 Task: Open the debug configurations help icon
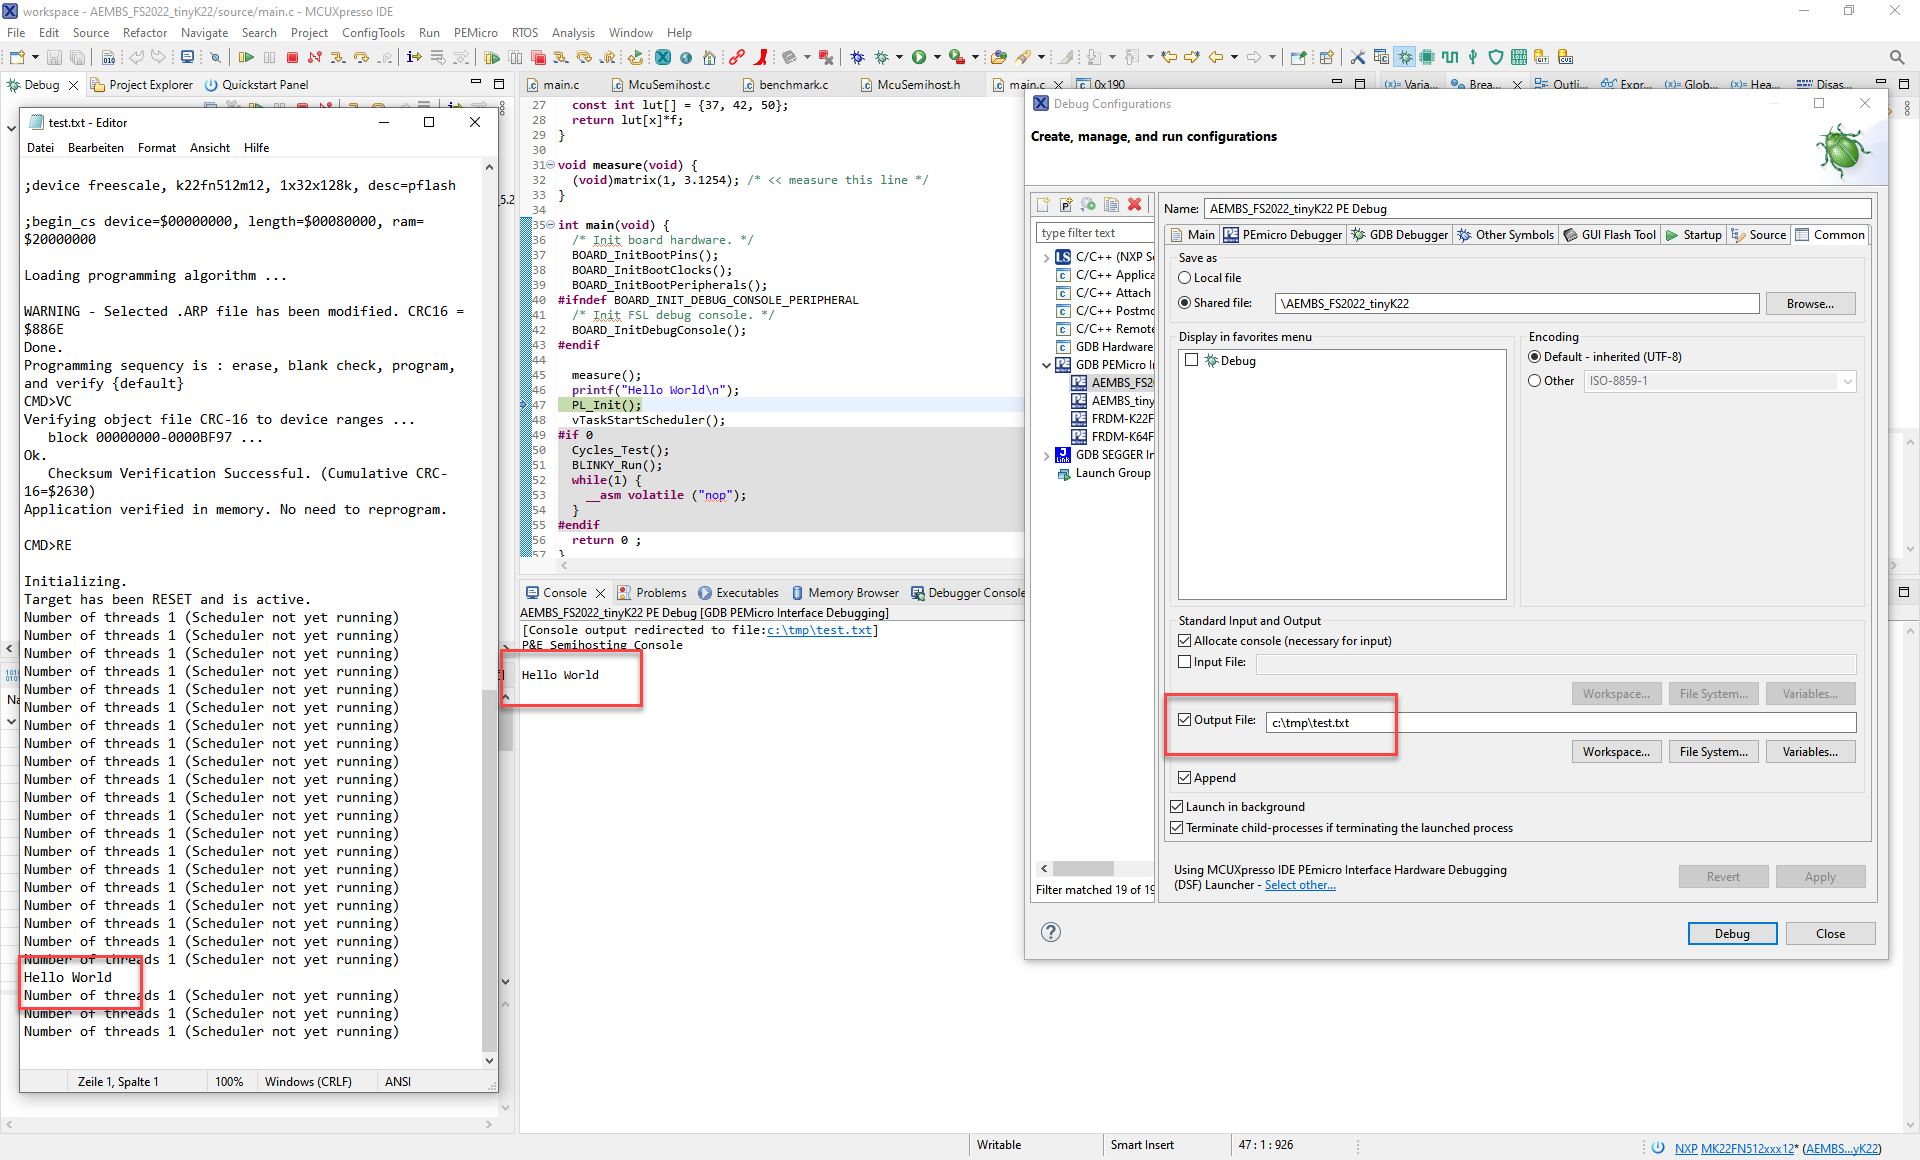click(1050, 932)
